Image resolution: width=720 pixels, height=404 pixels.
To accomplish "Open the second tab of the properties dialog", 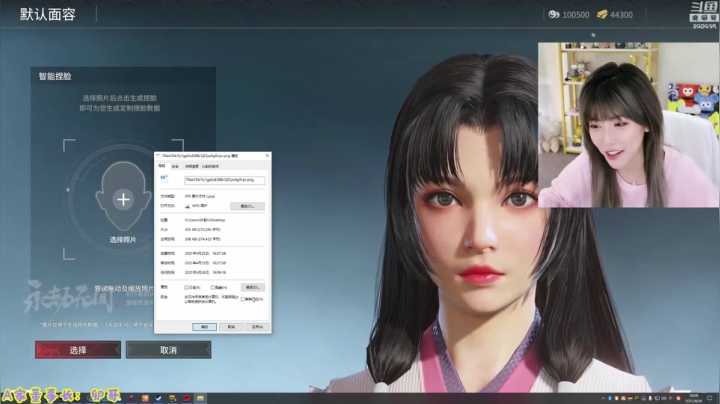I will click(x=175, y=166).
